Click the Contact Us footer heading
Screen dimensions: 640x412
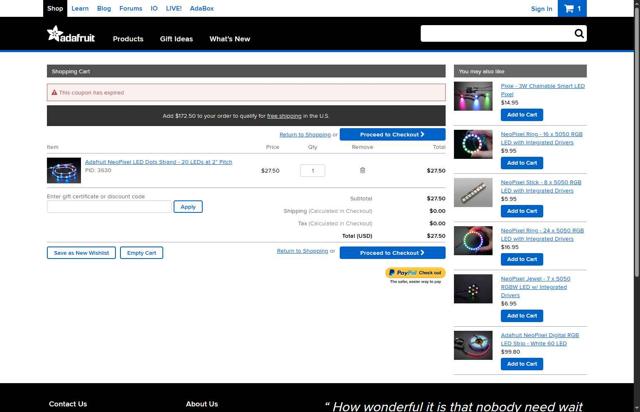coord(68,404)
